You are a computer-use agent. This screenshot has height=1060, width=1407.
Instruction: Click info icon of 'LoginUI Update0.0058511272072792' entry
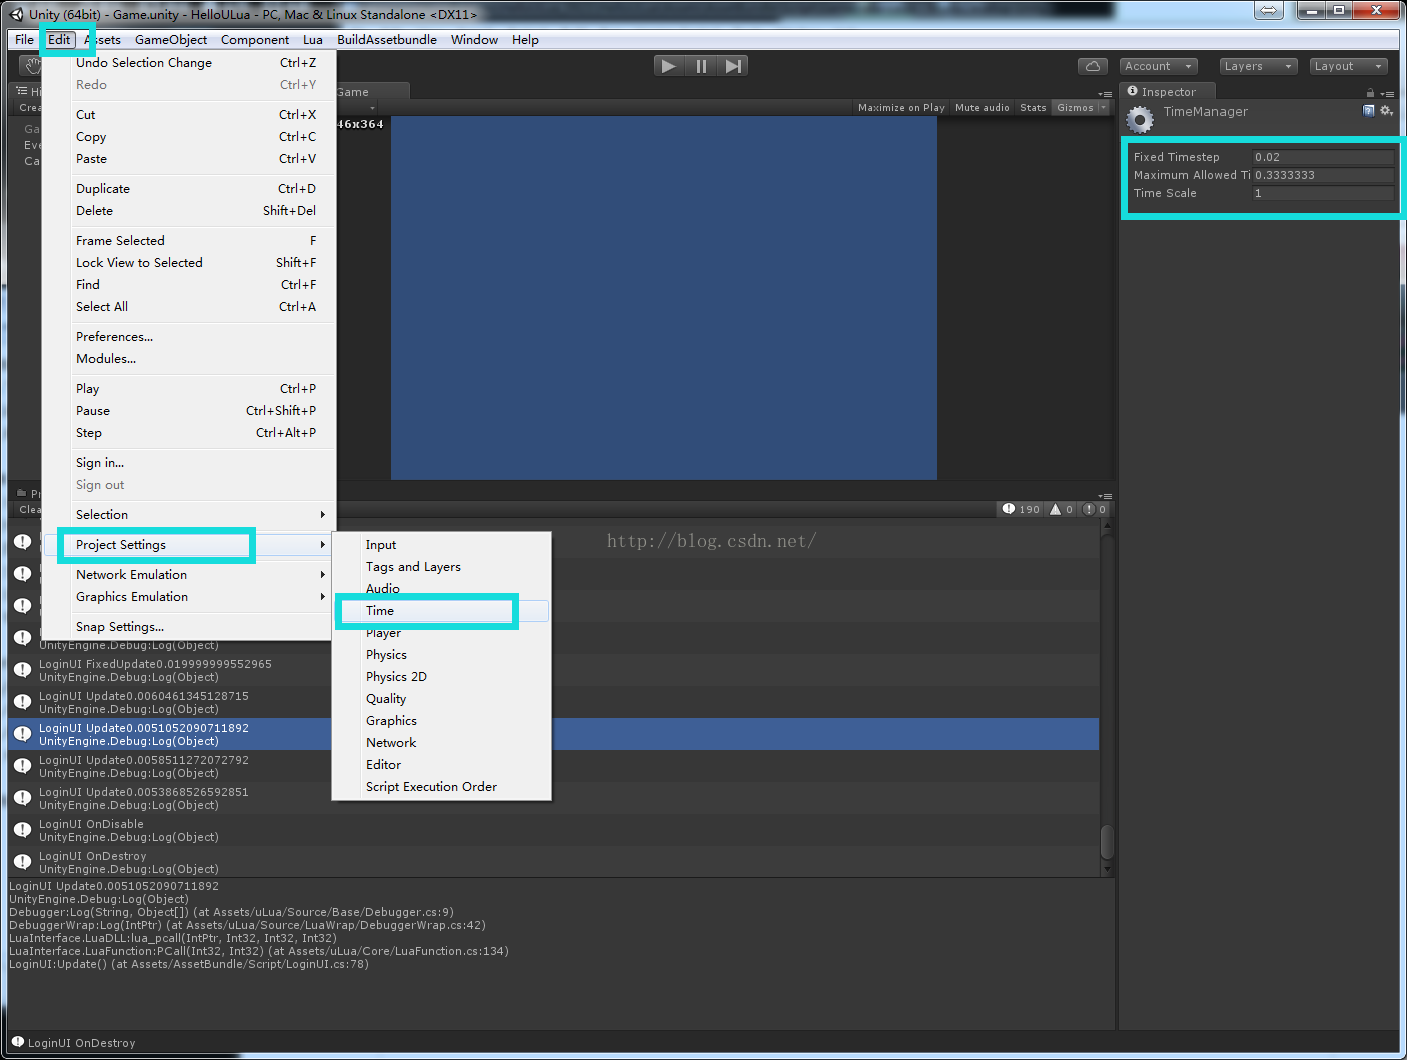(x=22, y=766)
